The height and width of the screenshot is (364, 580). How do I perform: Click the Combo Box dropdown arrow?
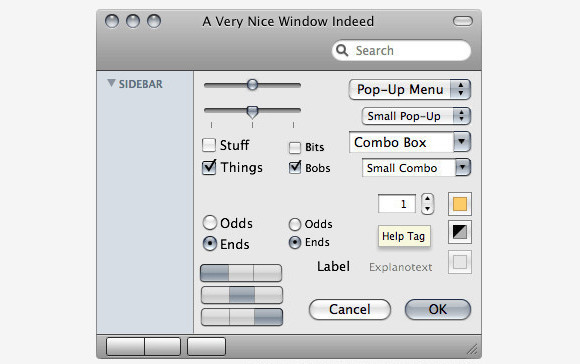click(x=462, y=142)
